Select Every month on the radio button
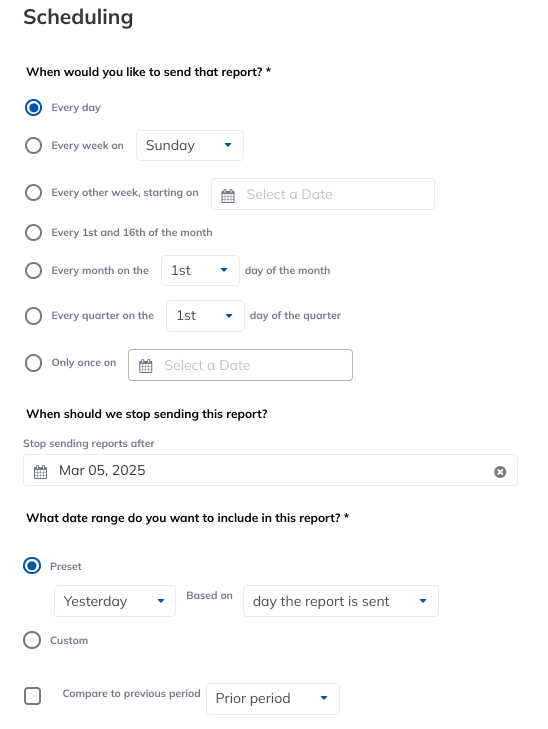The width and height of the screenshot is (548, 729). tap(33, 271)
